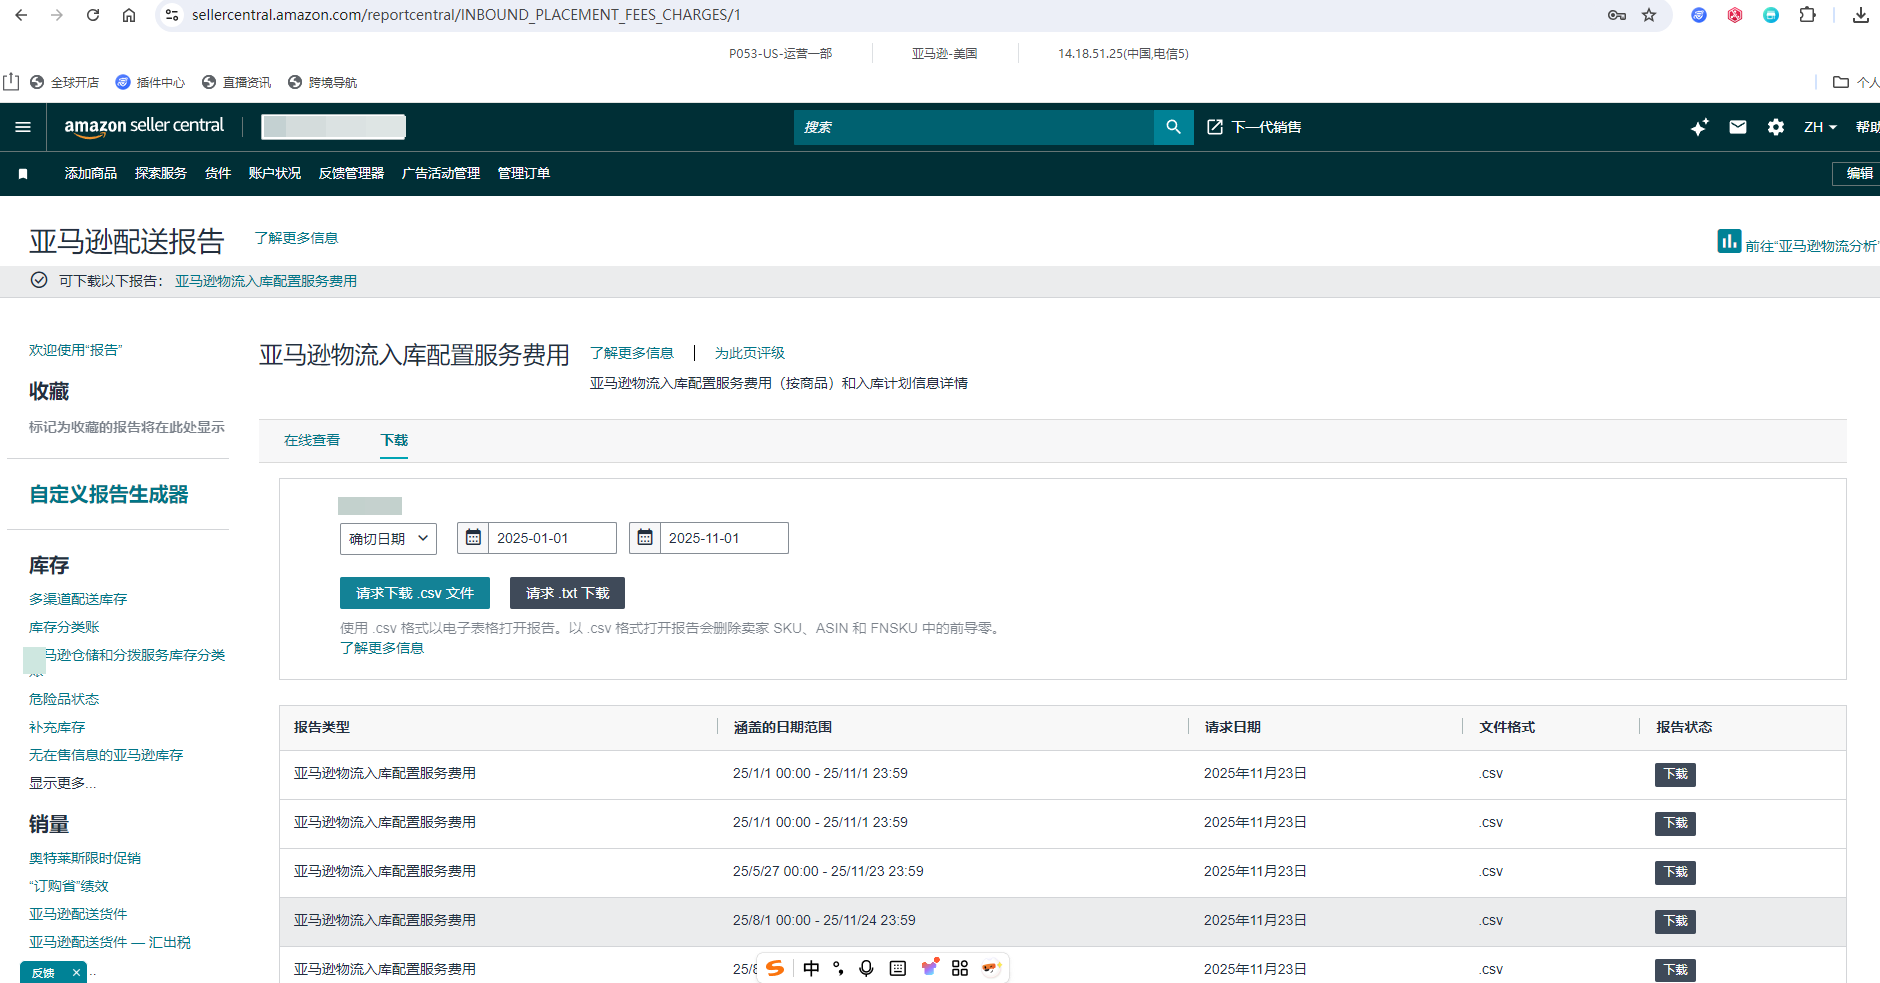The width and height of the screenshot is (1880, 983).
Task: Click the 编辑 button in navigation bar
Action: tap(1858, 173)
